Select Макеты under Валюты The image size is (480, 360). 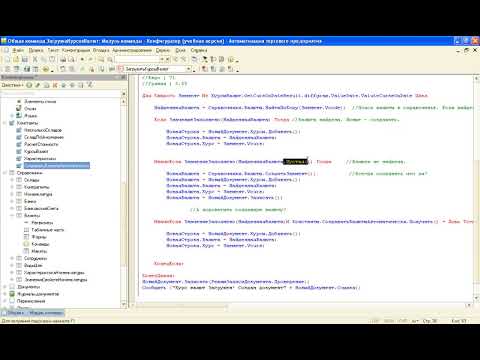pyautogui.click(x=39, y=251)
